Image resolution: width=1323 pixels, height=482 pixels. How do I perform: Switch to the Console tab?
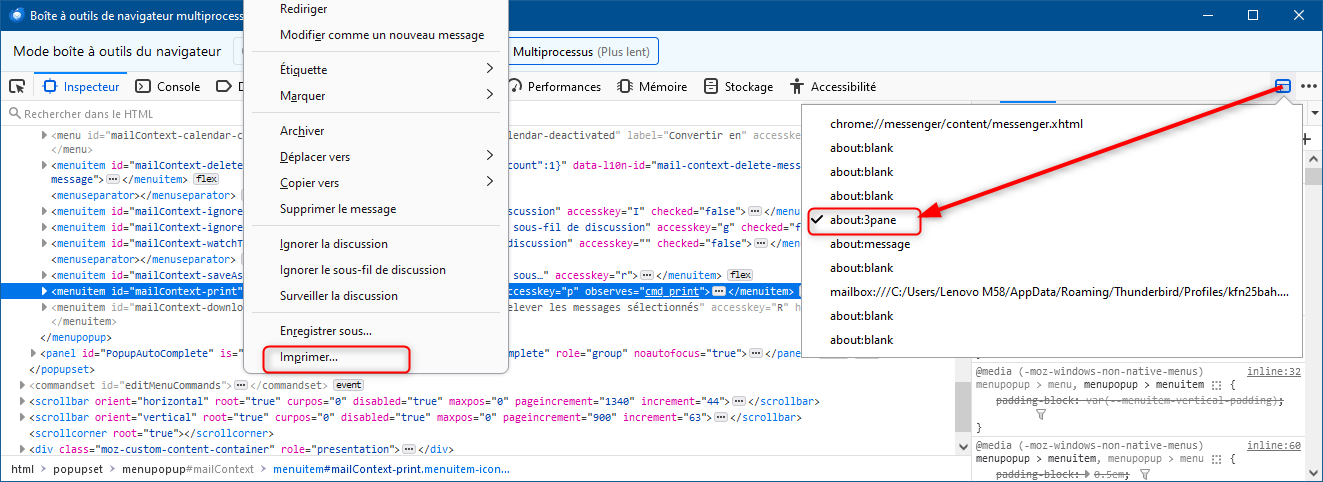(168, 87)
